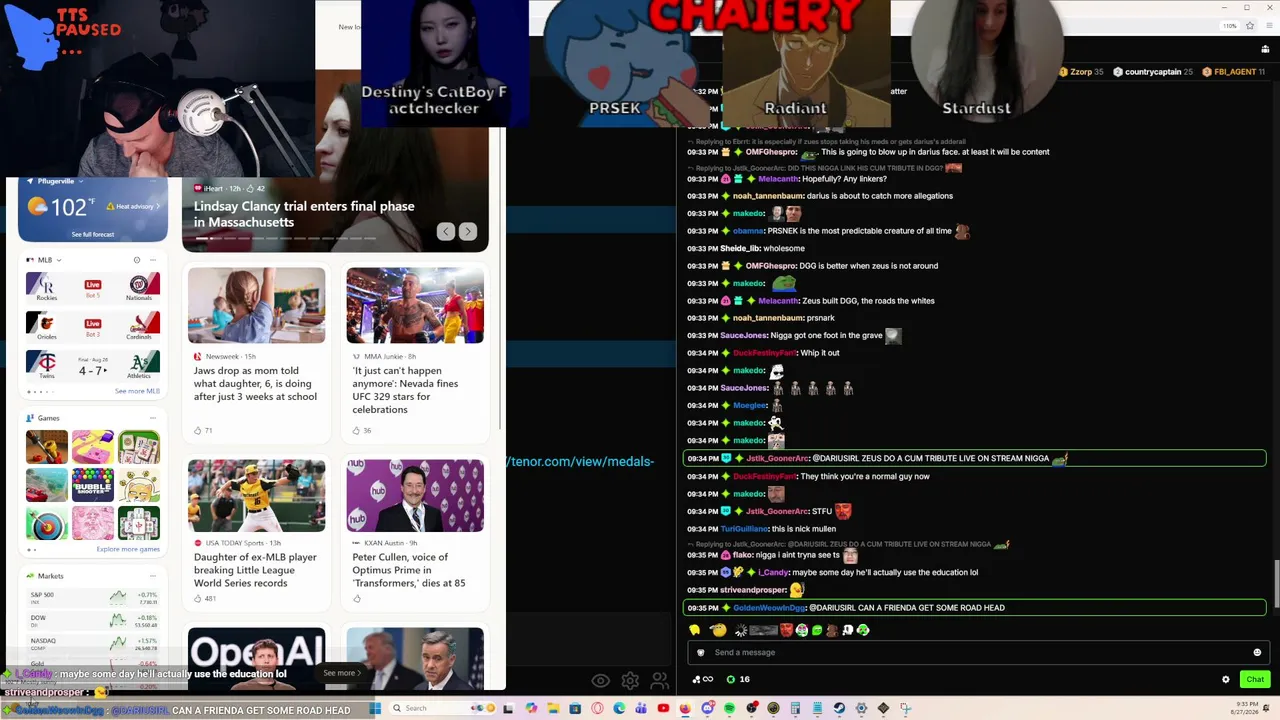Open the Rockies vs Nationals live game
1280x720 pixels.
pos(93,287)
